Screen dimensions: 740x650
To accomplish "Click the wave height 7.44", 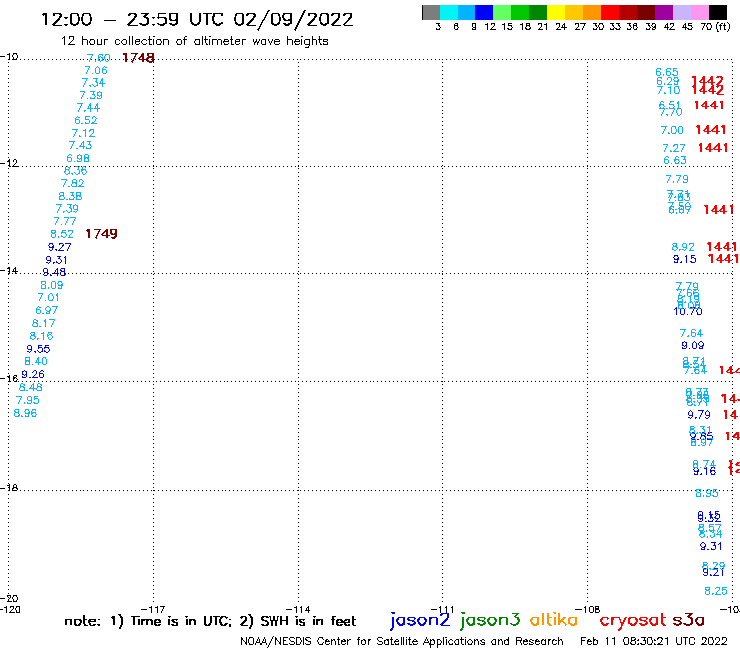I will 88,108.
